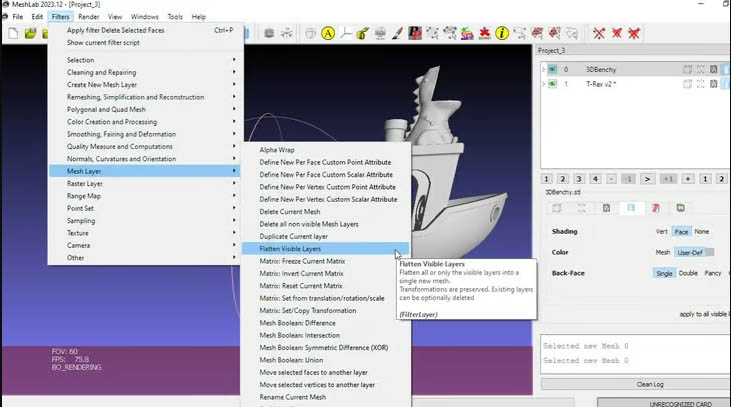This screenshot has height=407, width=731.
Task: Open the Color Creation and Processing submenu
Action: (112, 122)
